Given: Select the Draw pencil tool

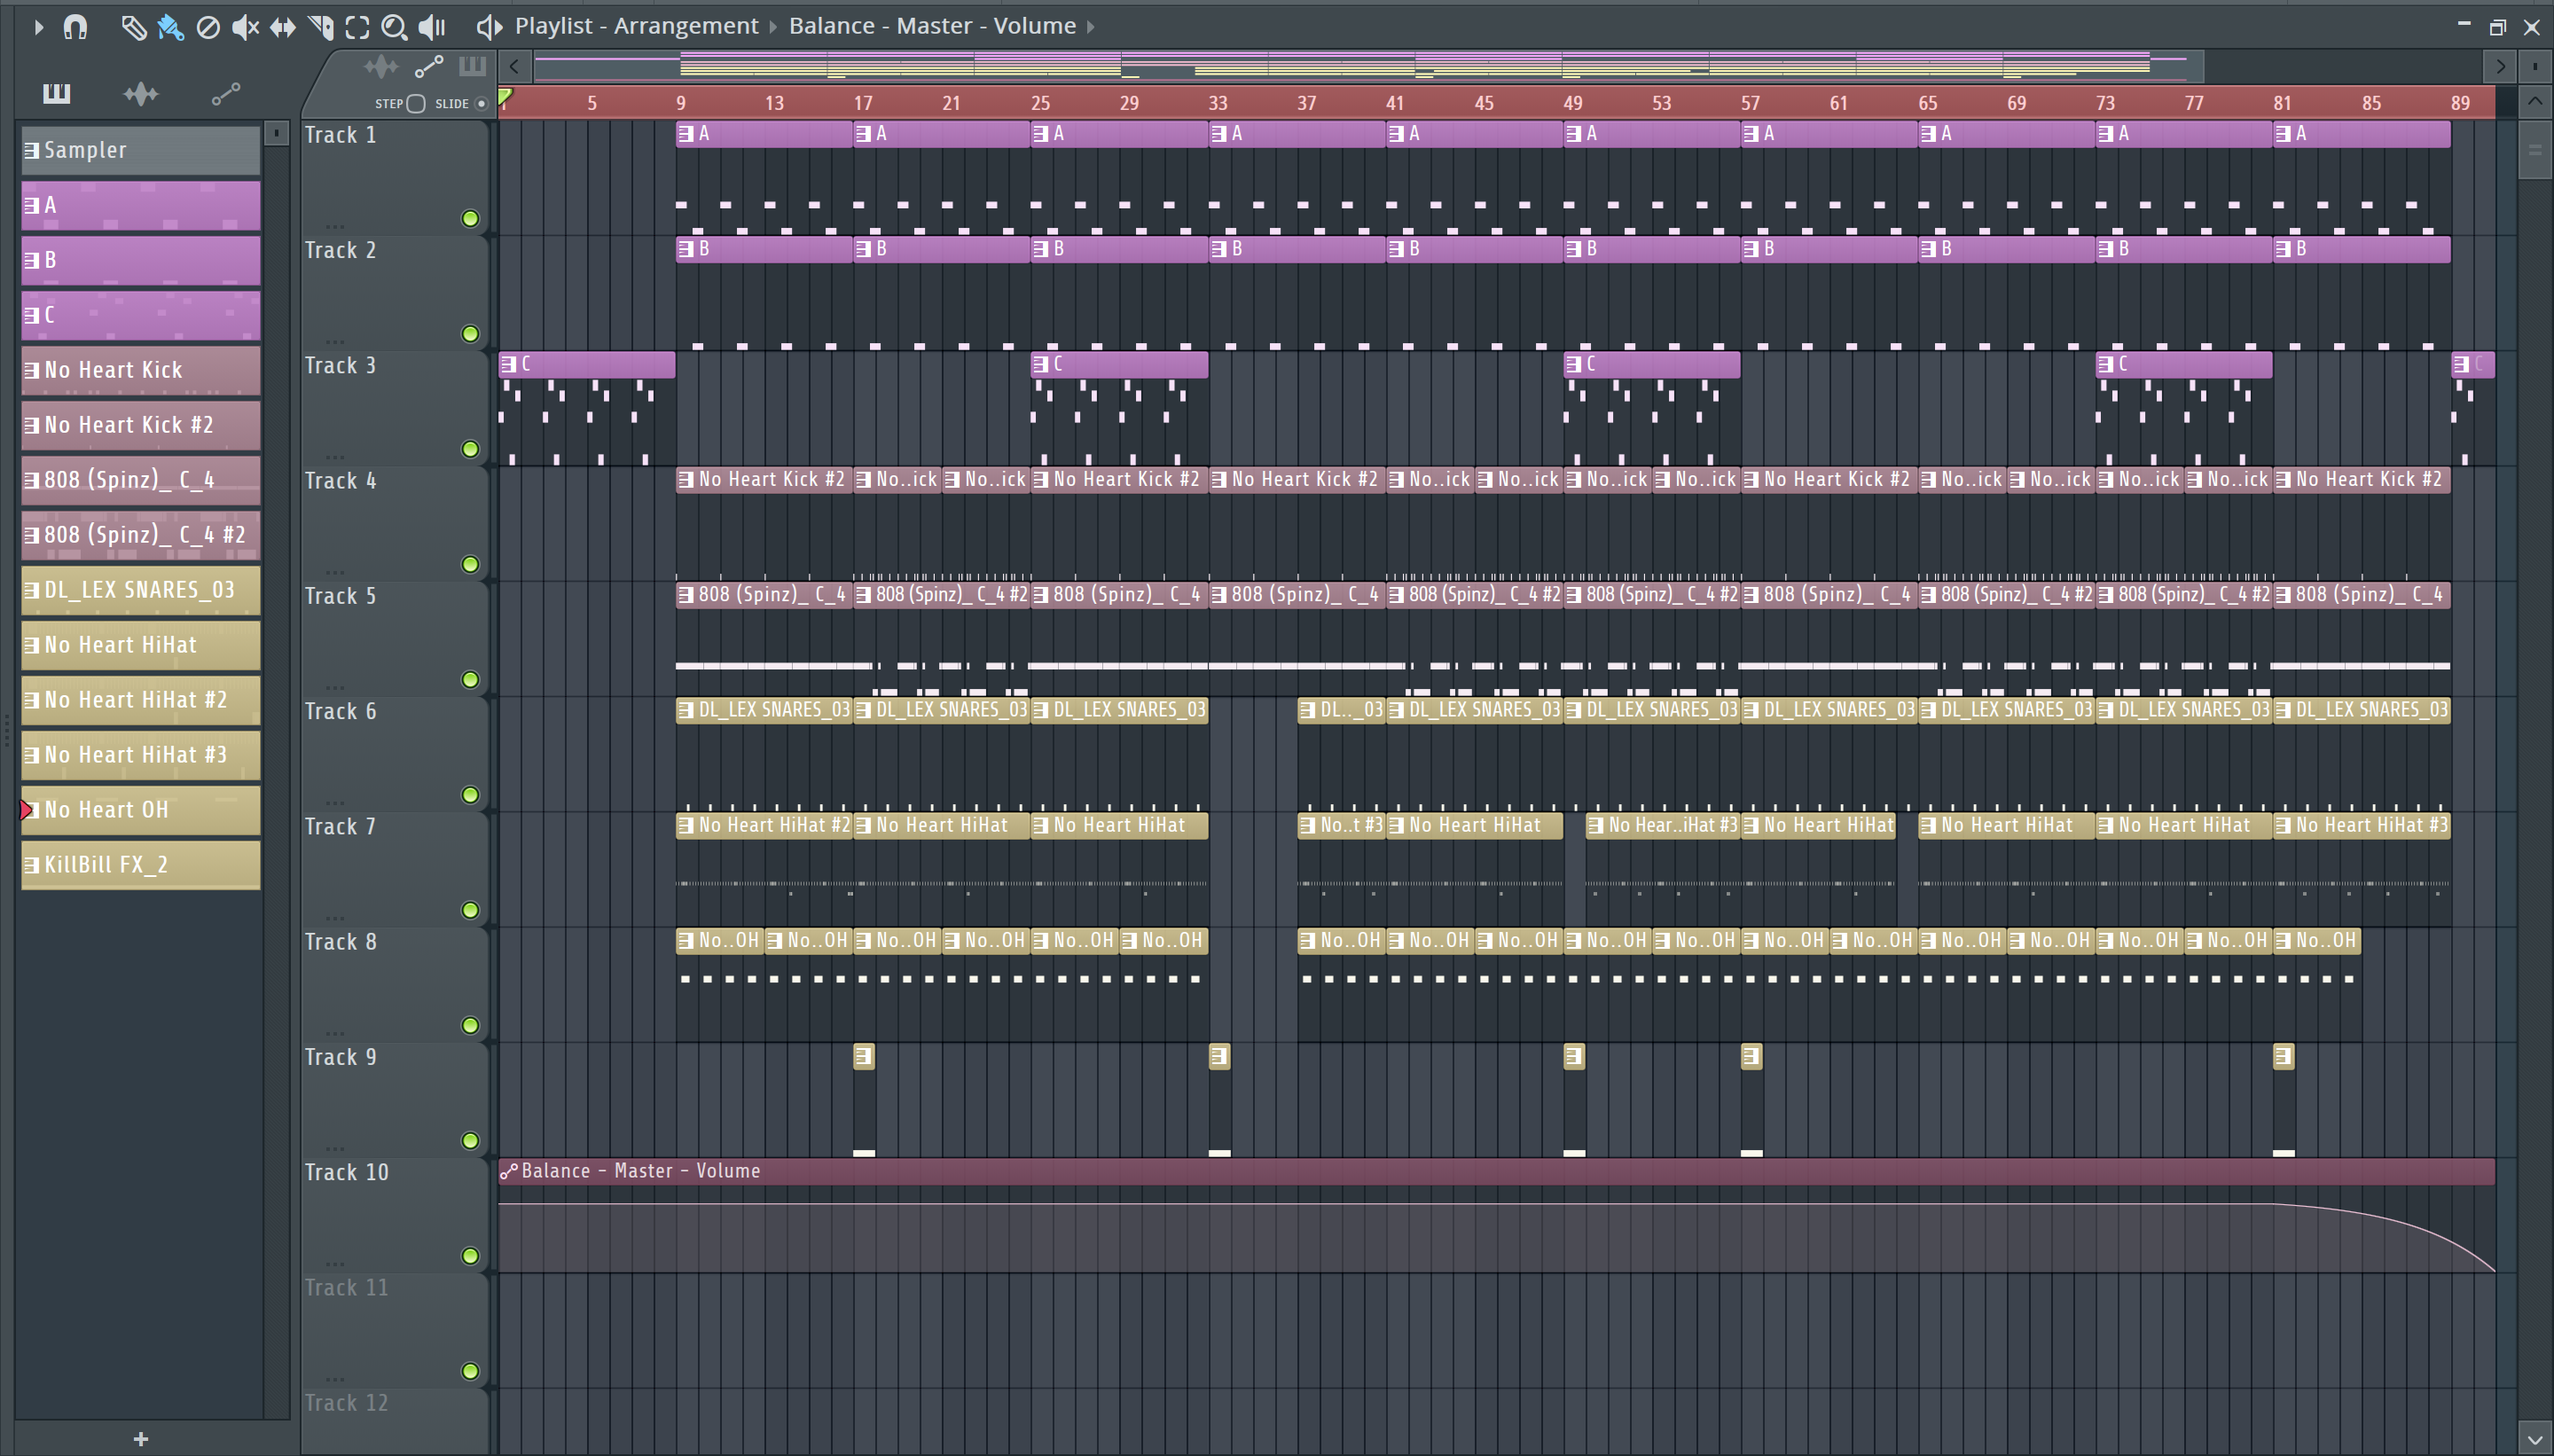Looking at the screenshot, I should [x=133, y=27].
